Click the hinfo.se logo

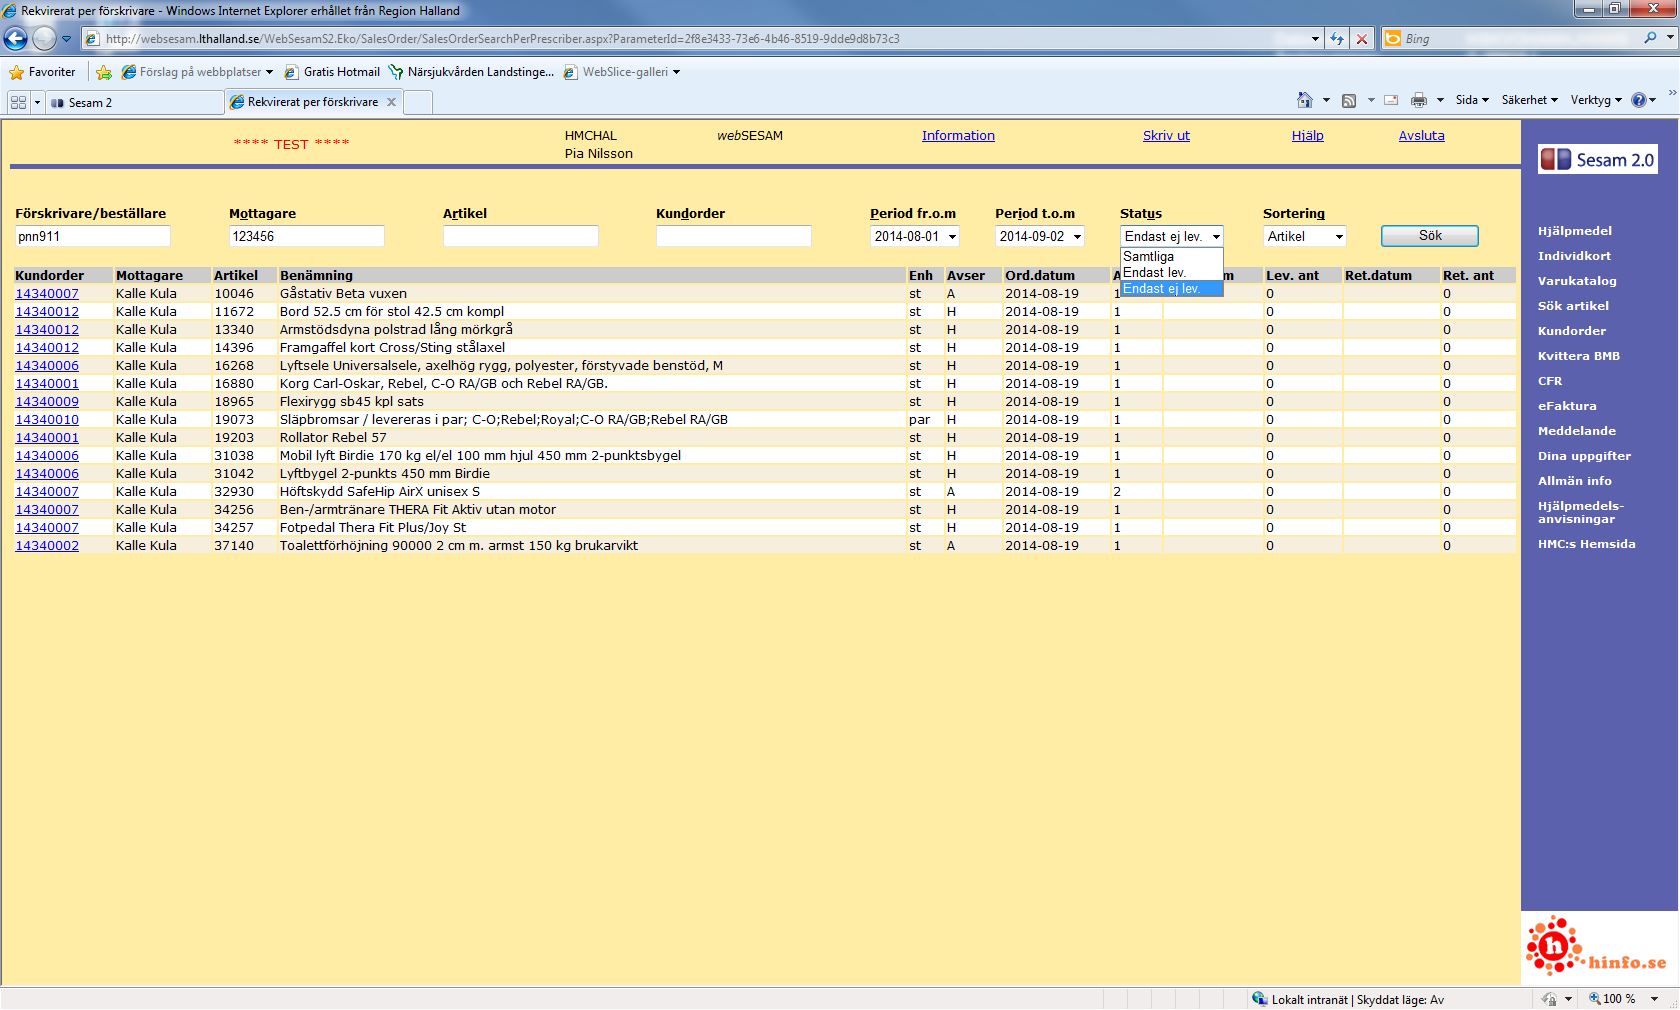tap(1598, 946)
